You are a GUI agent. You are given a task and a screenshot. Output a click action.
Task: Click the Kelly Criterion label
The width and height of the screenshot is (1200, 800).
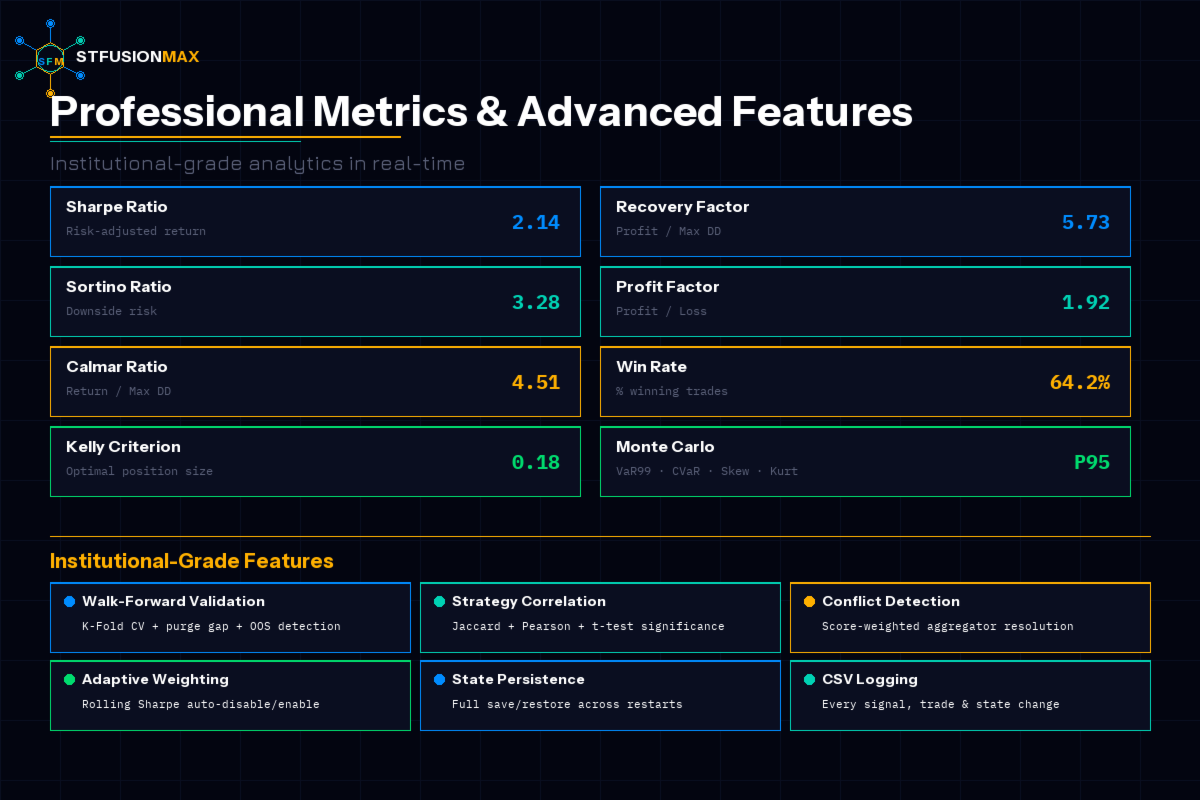[x=123, y=447]
